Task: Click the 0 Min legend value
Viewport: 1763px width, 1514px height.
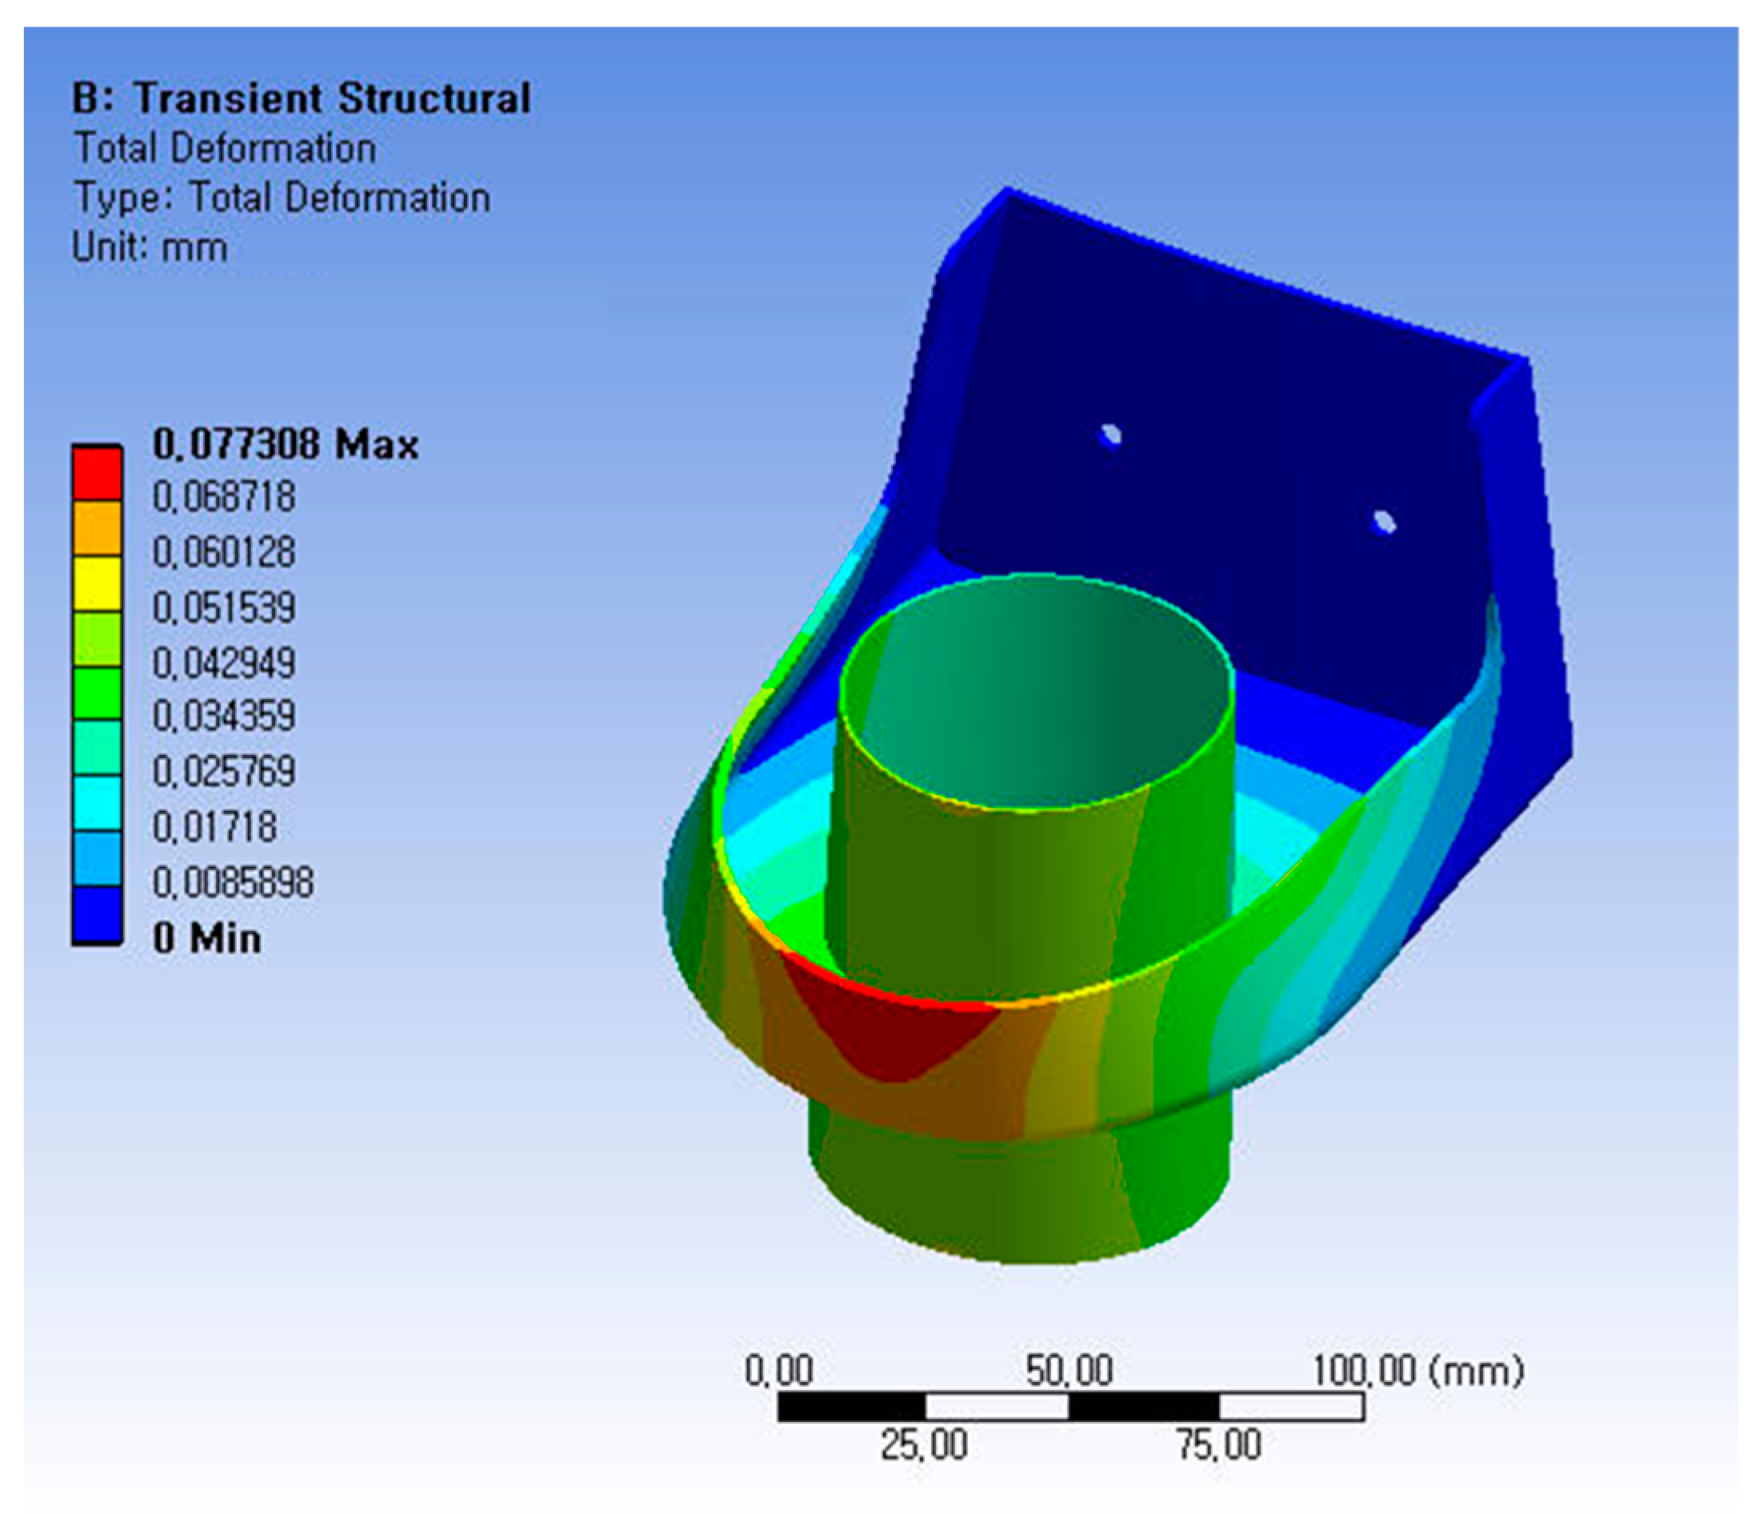Action: 207,938
